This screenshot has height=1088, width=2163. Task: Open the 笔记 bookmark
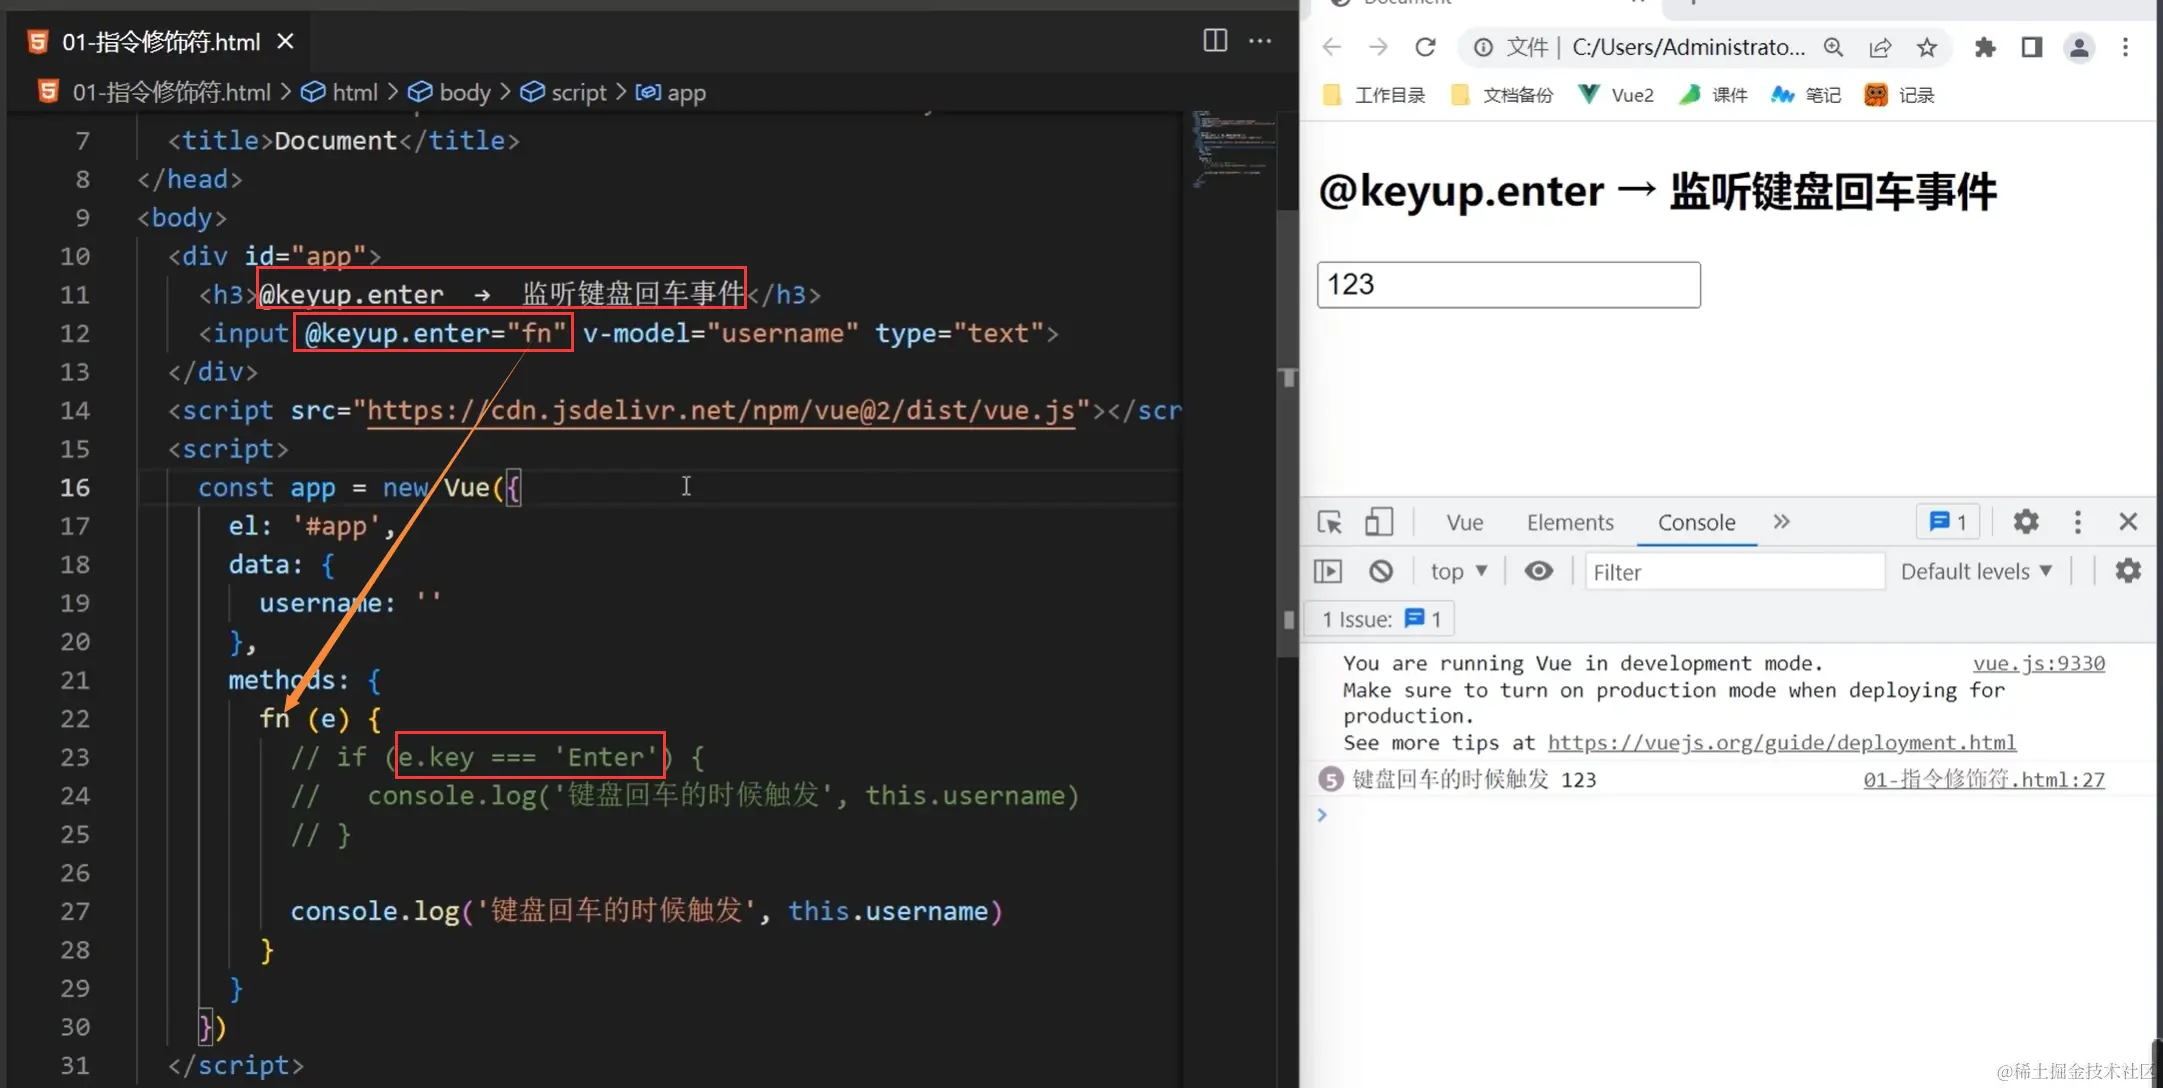[x=1806, y=95]
